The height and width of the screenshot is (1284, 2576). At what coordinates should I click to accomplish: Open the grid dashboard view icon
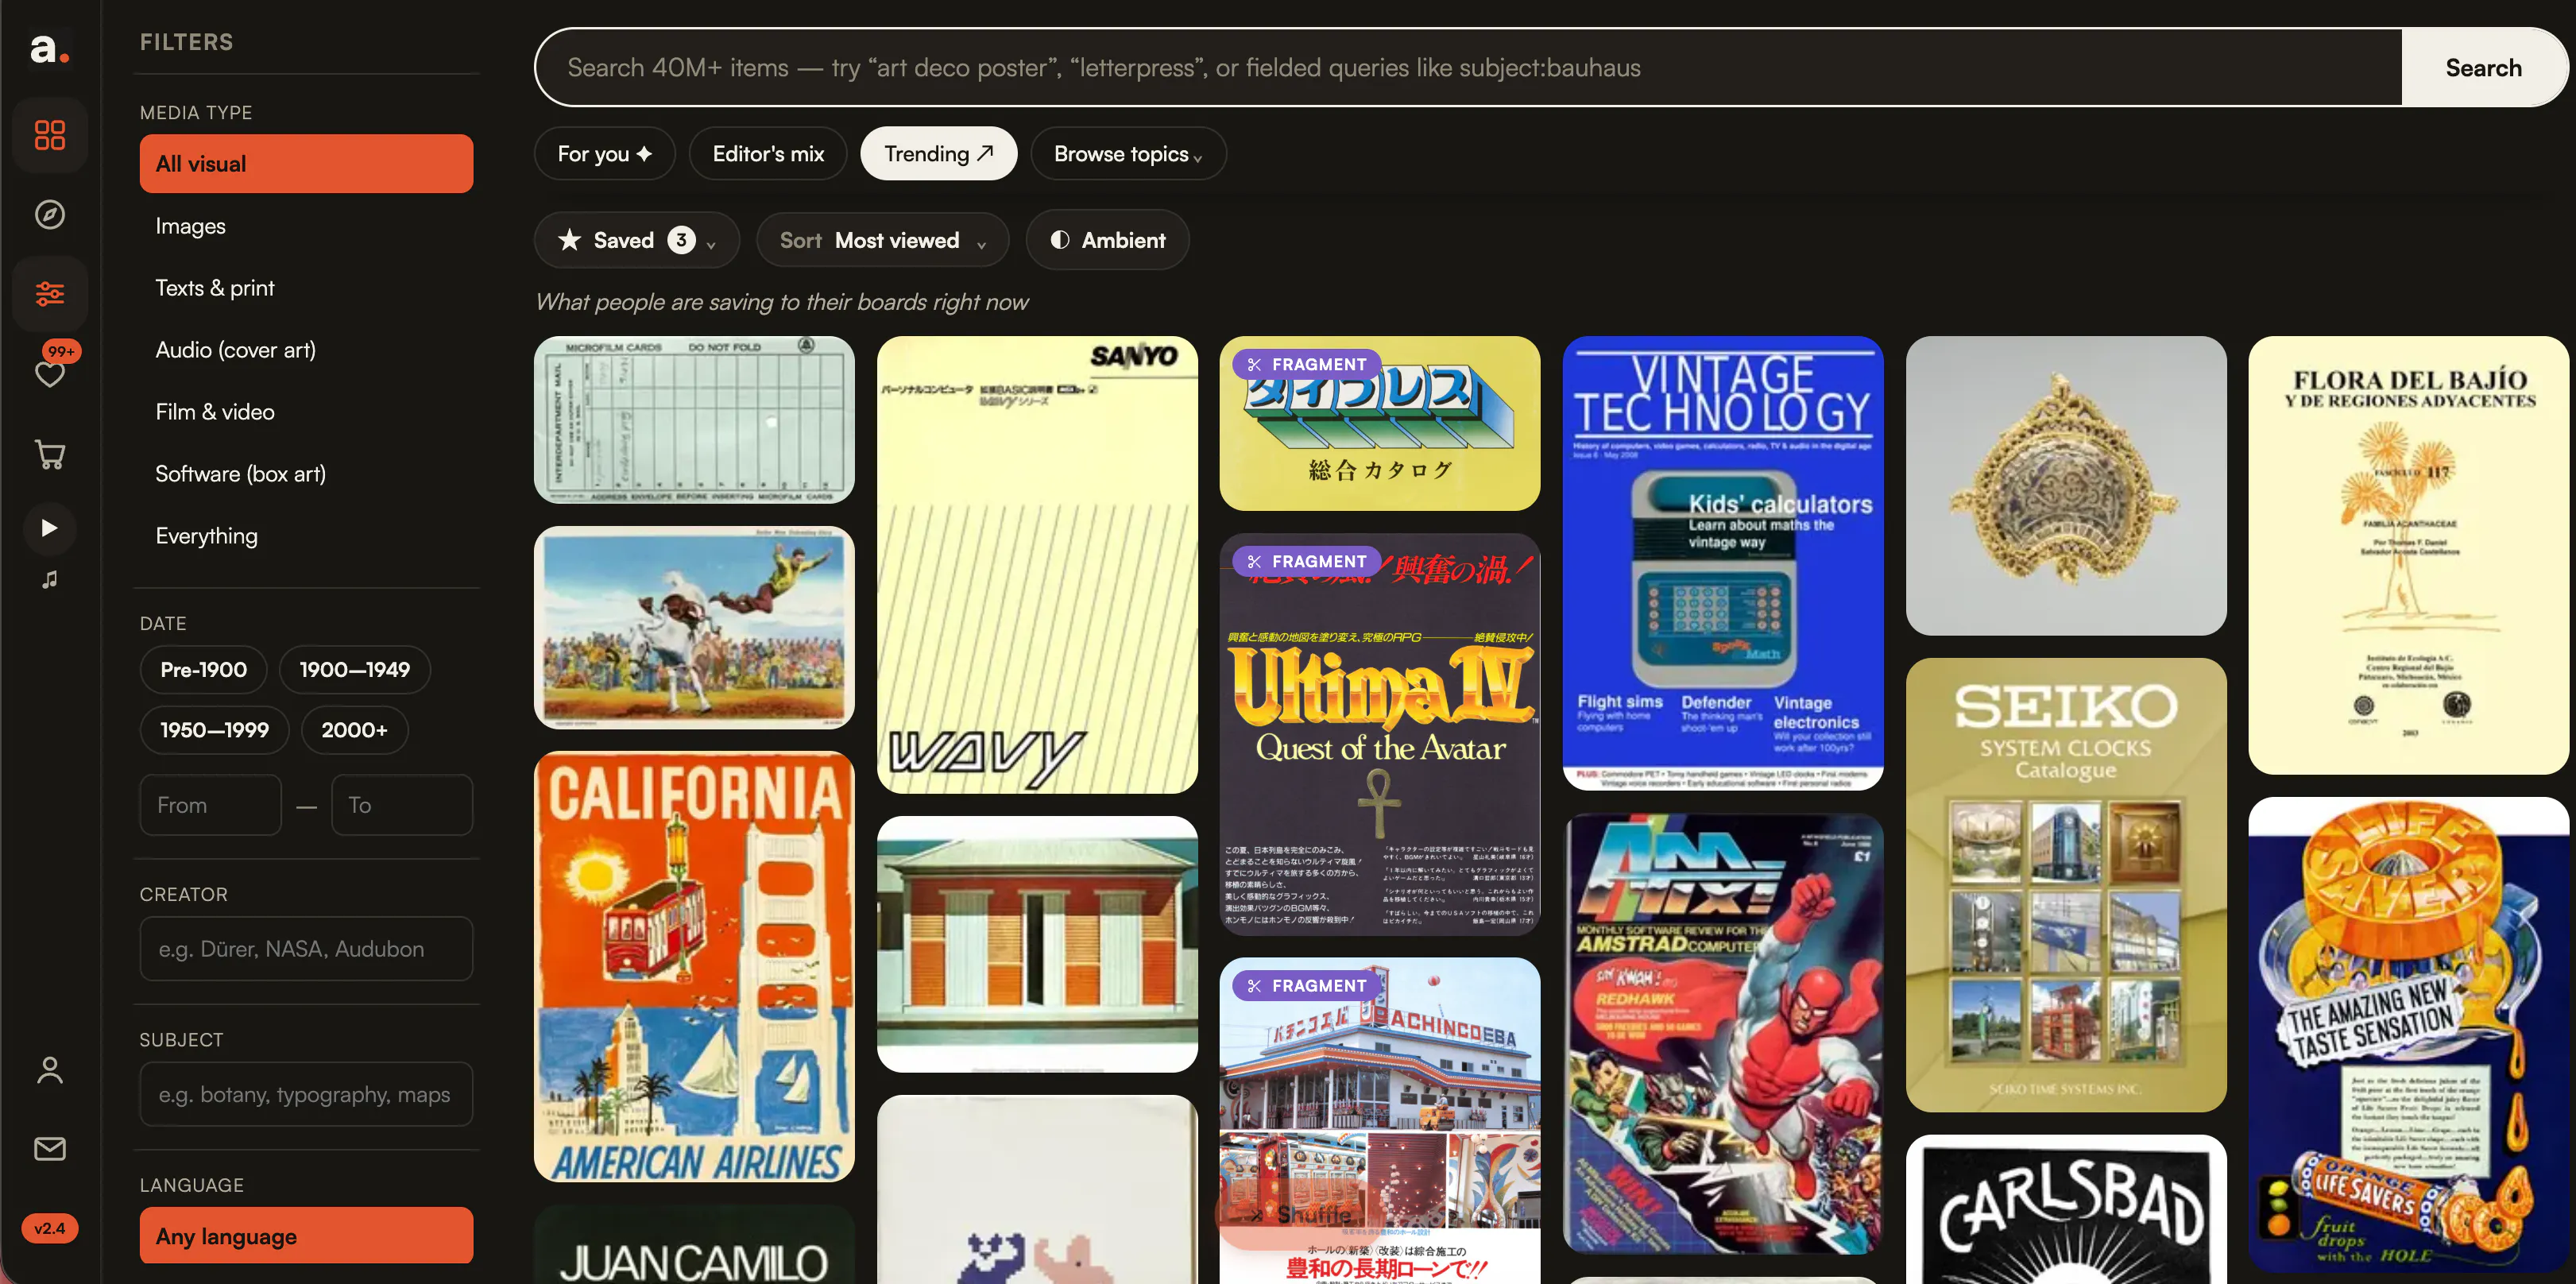point(50,135)
